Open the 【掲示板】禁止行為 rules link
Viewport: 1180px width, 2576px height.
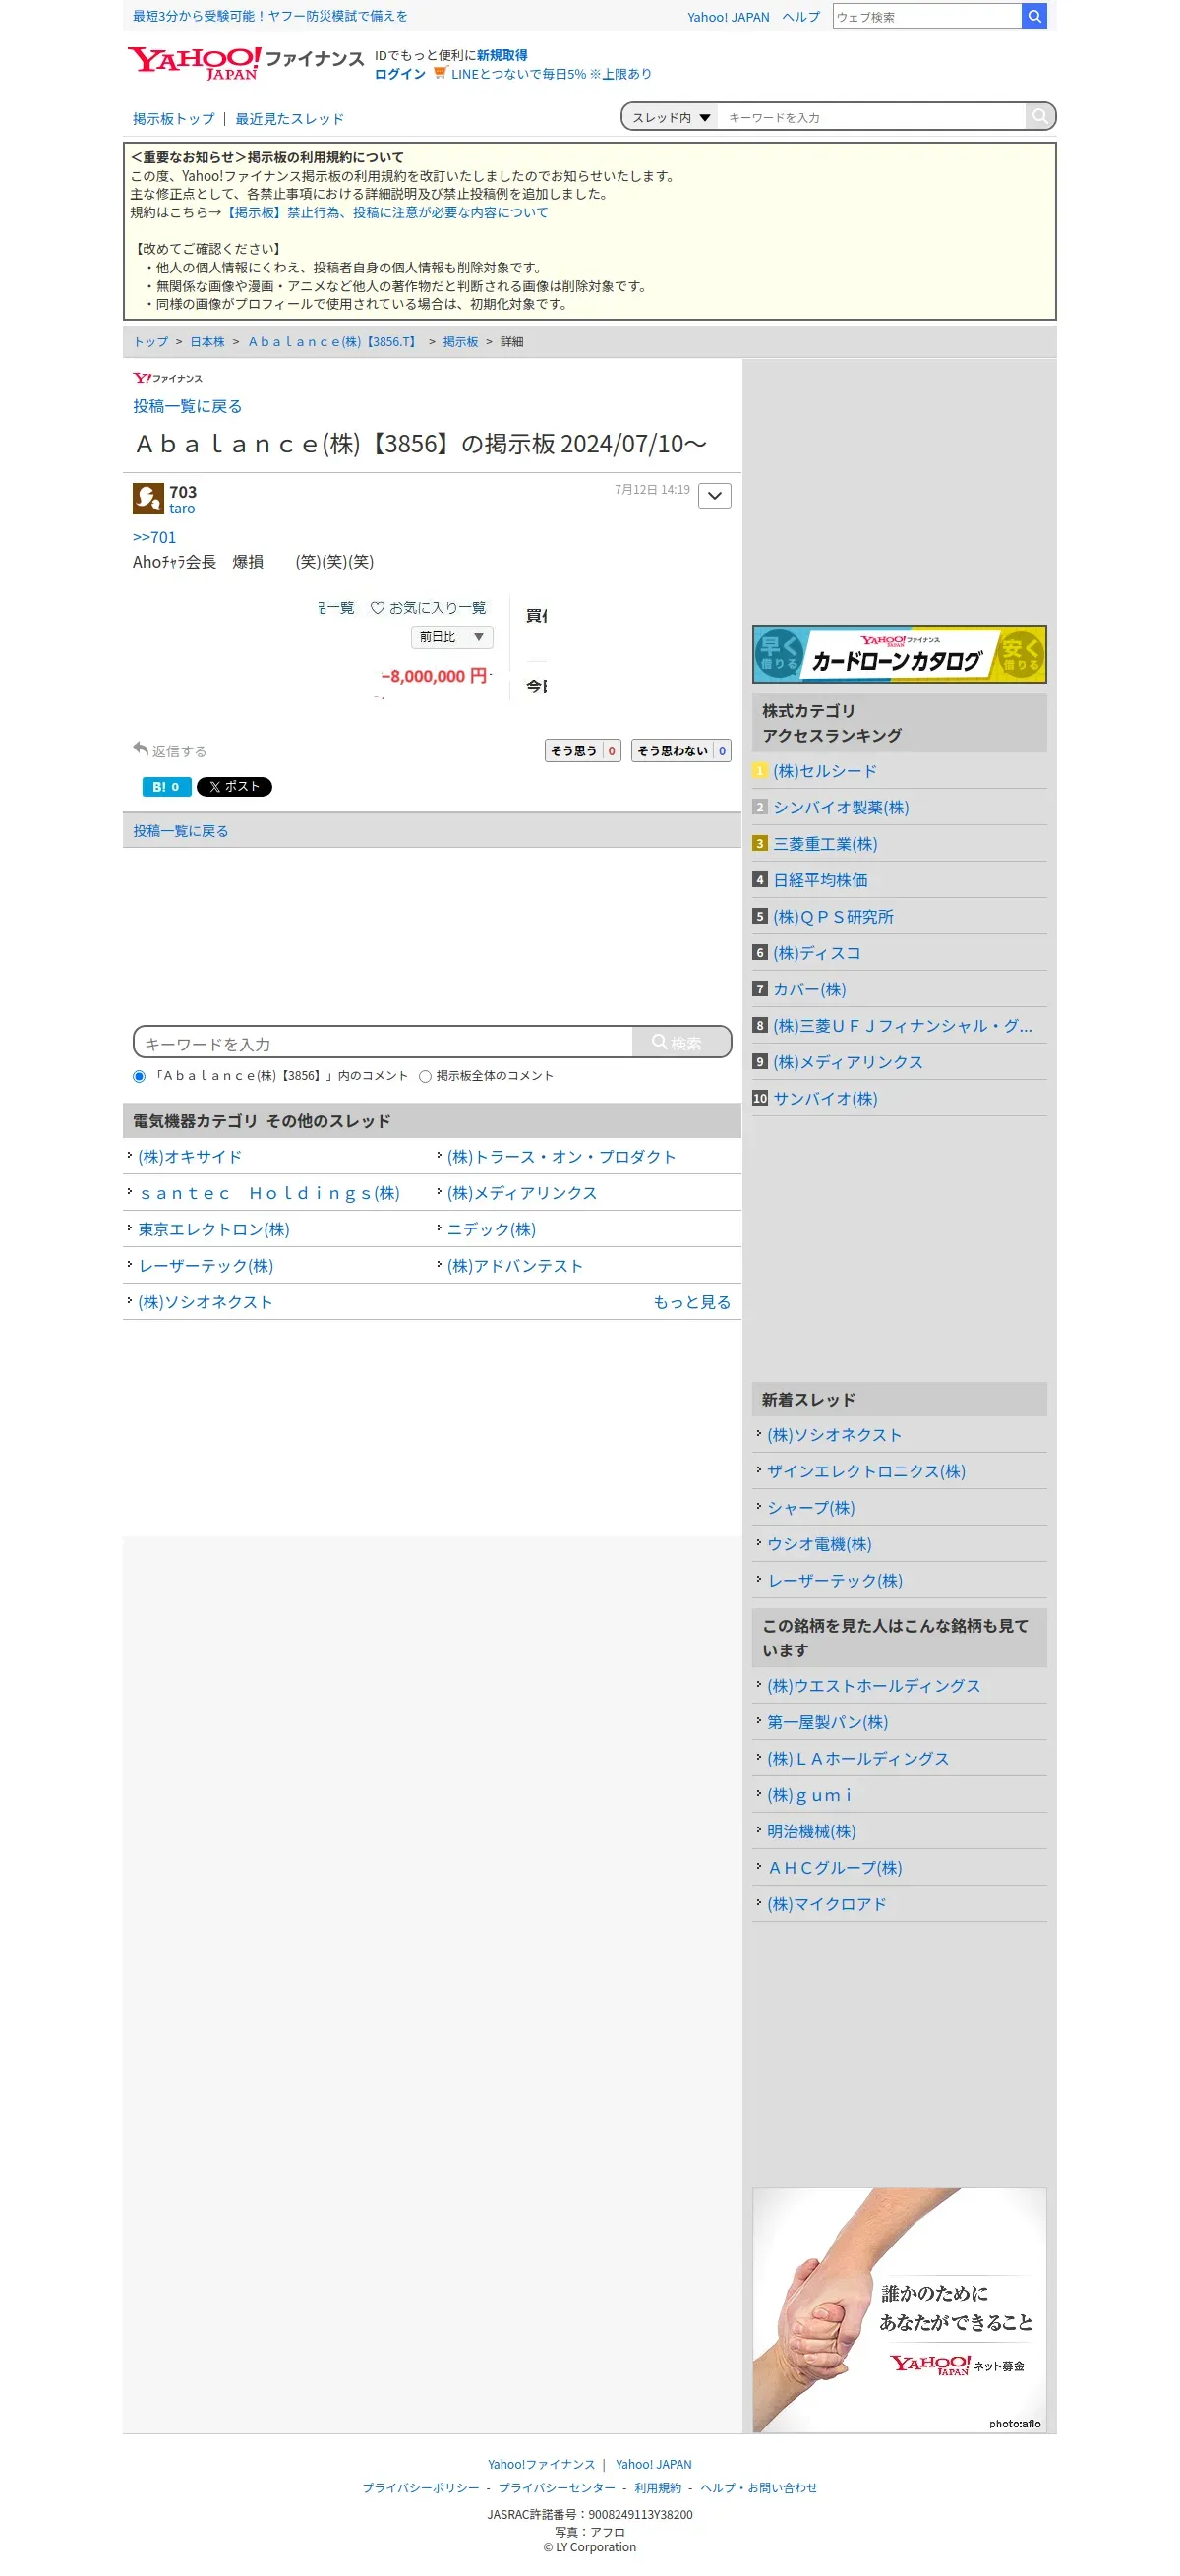click(x=385, y=213)
